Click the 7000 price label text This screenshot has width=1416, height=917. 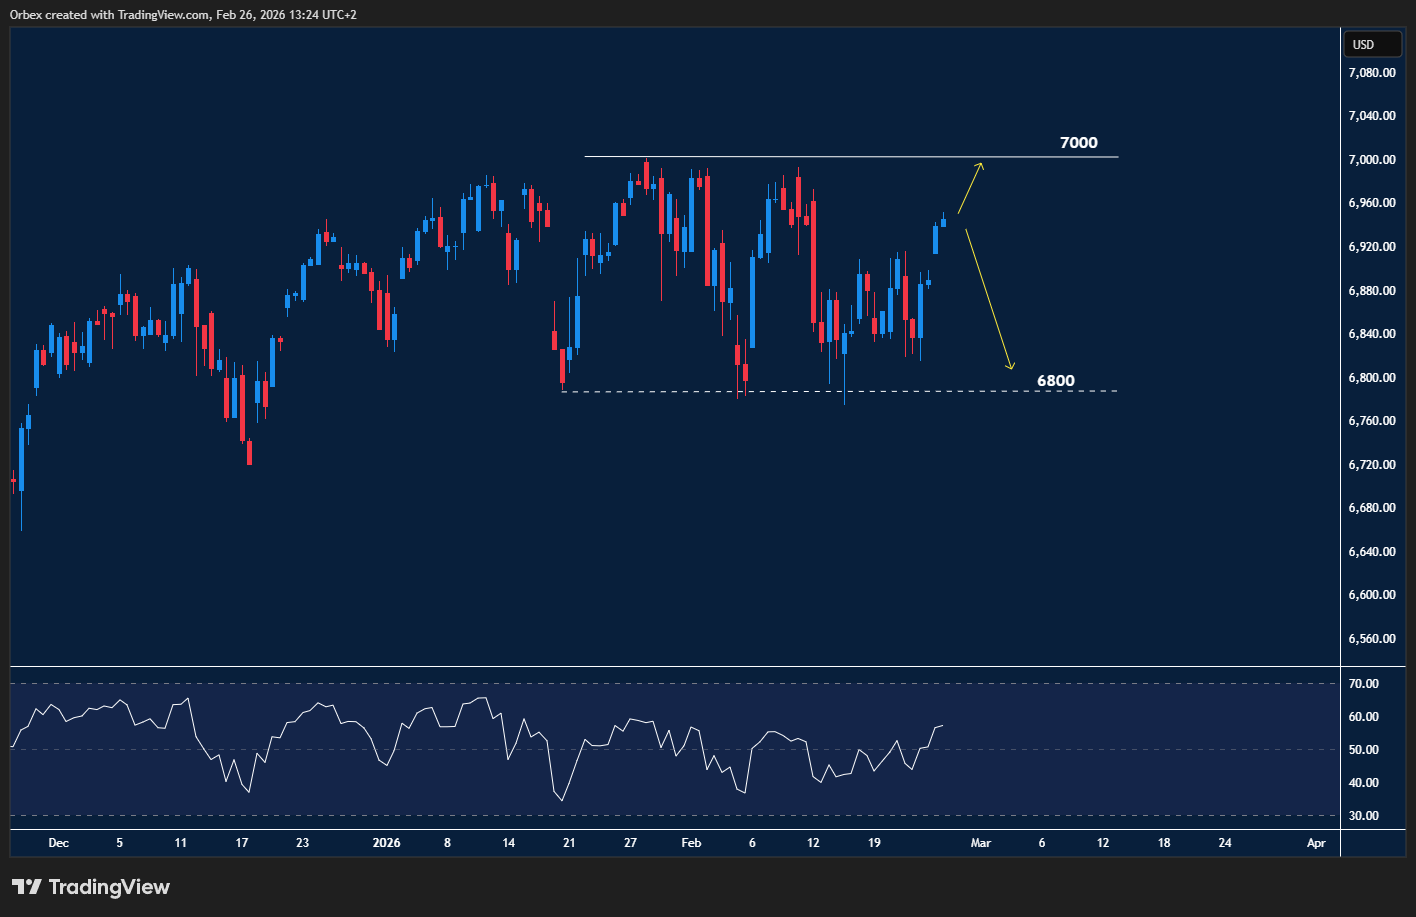coord(1077,142)
